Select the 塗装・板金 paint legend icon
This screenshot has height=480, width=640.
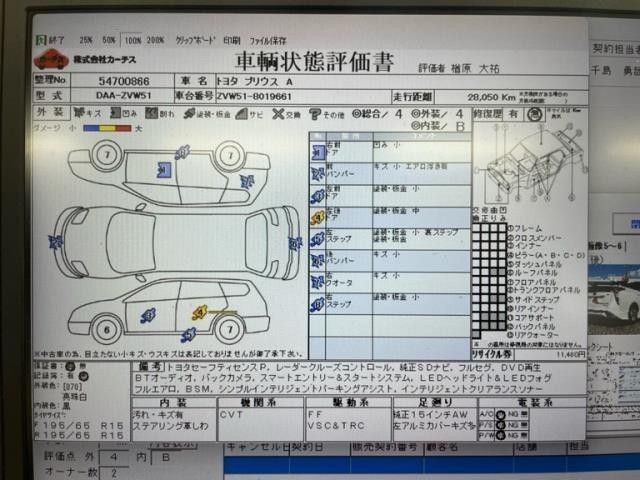(x=189, y=113)
